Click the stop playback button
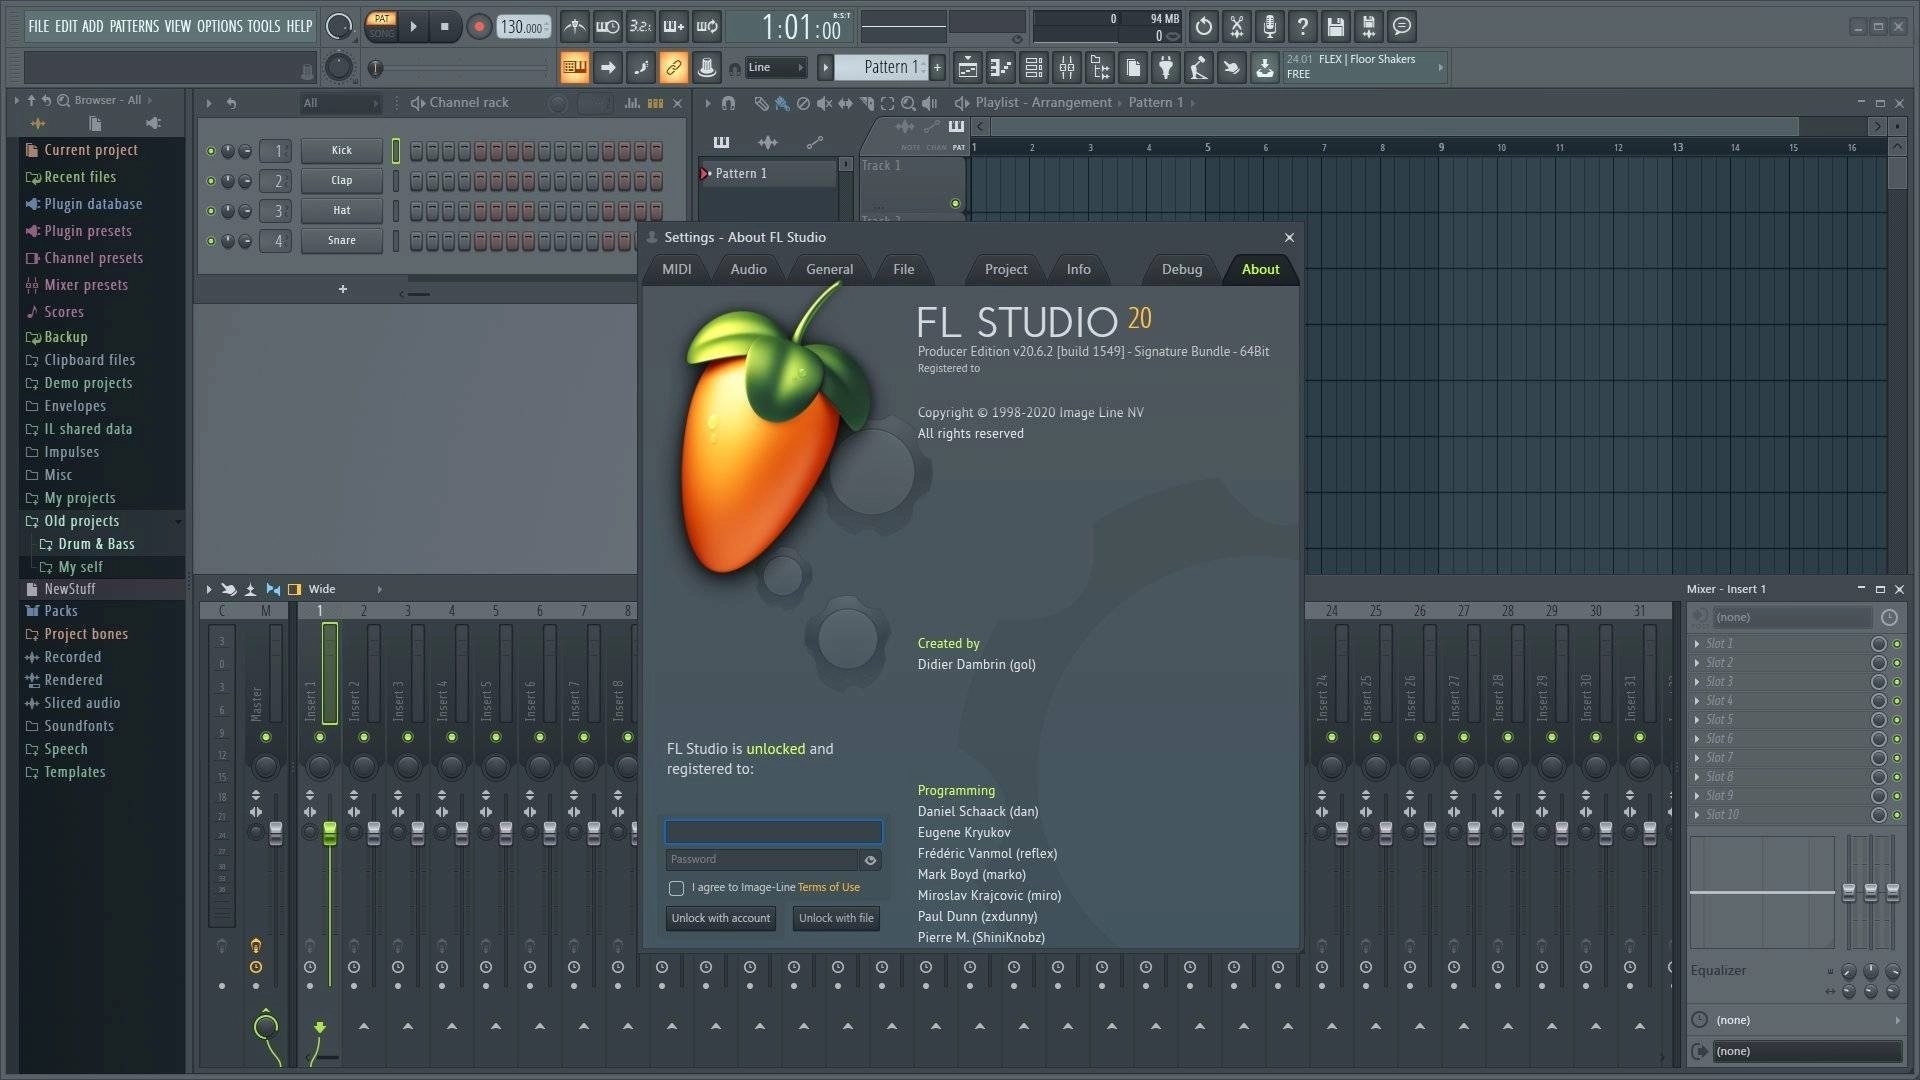Viewport: 1920px width, 1080px height. 445,27
